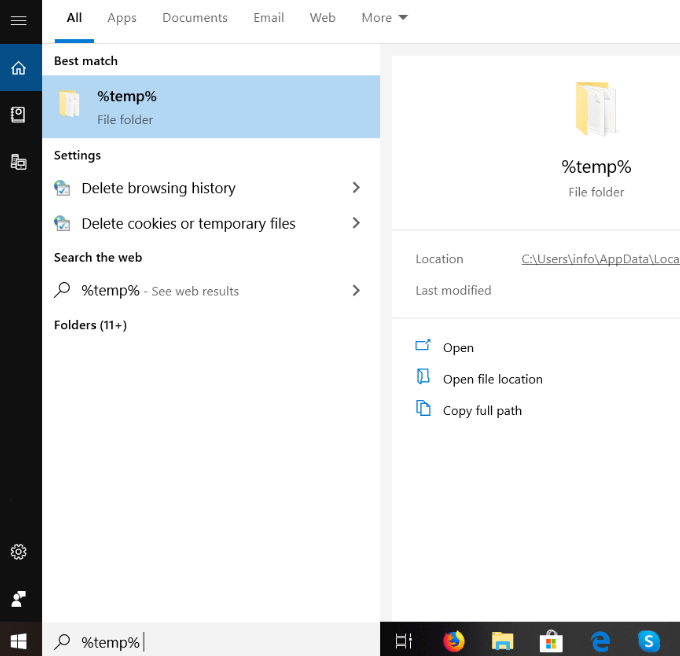Click the Windows Start button
The image size is (680, 656).
(19, 641)
